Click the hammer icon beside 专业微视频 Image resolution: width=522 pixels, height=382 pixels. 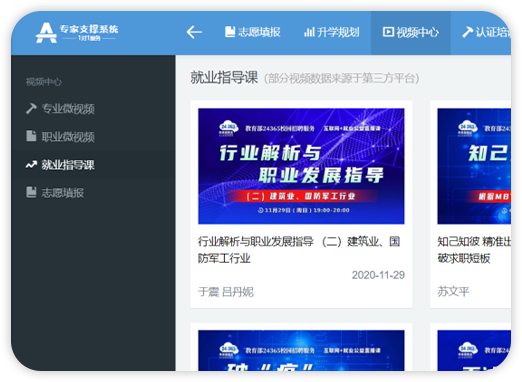click(x=31, y=108)
